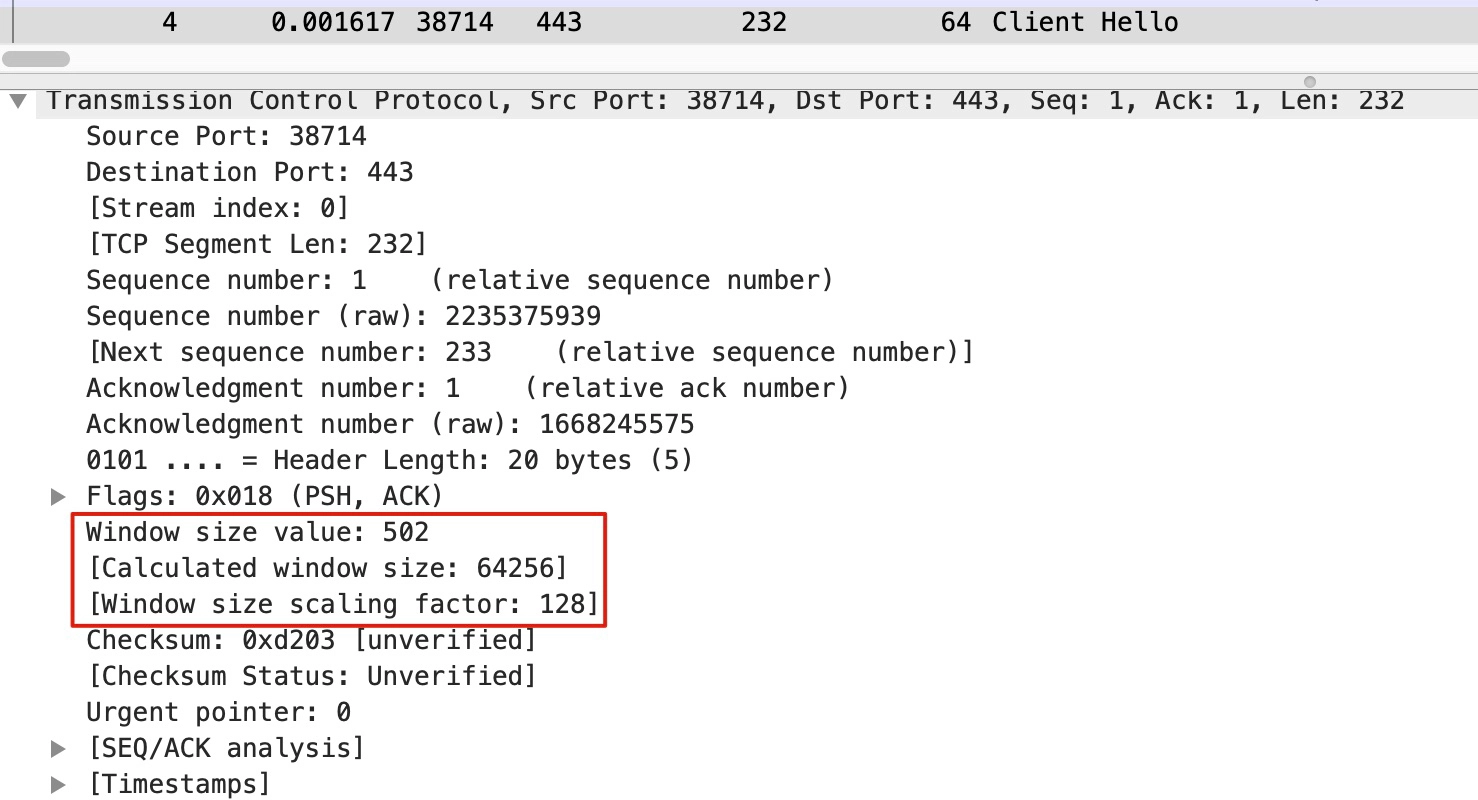The height and width of the screenshot is (800, 1478).
Task: Select the Urgent pointer: 0 line
Action: click(219, 712)
